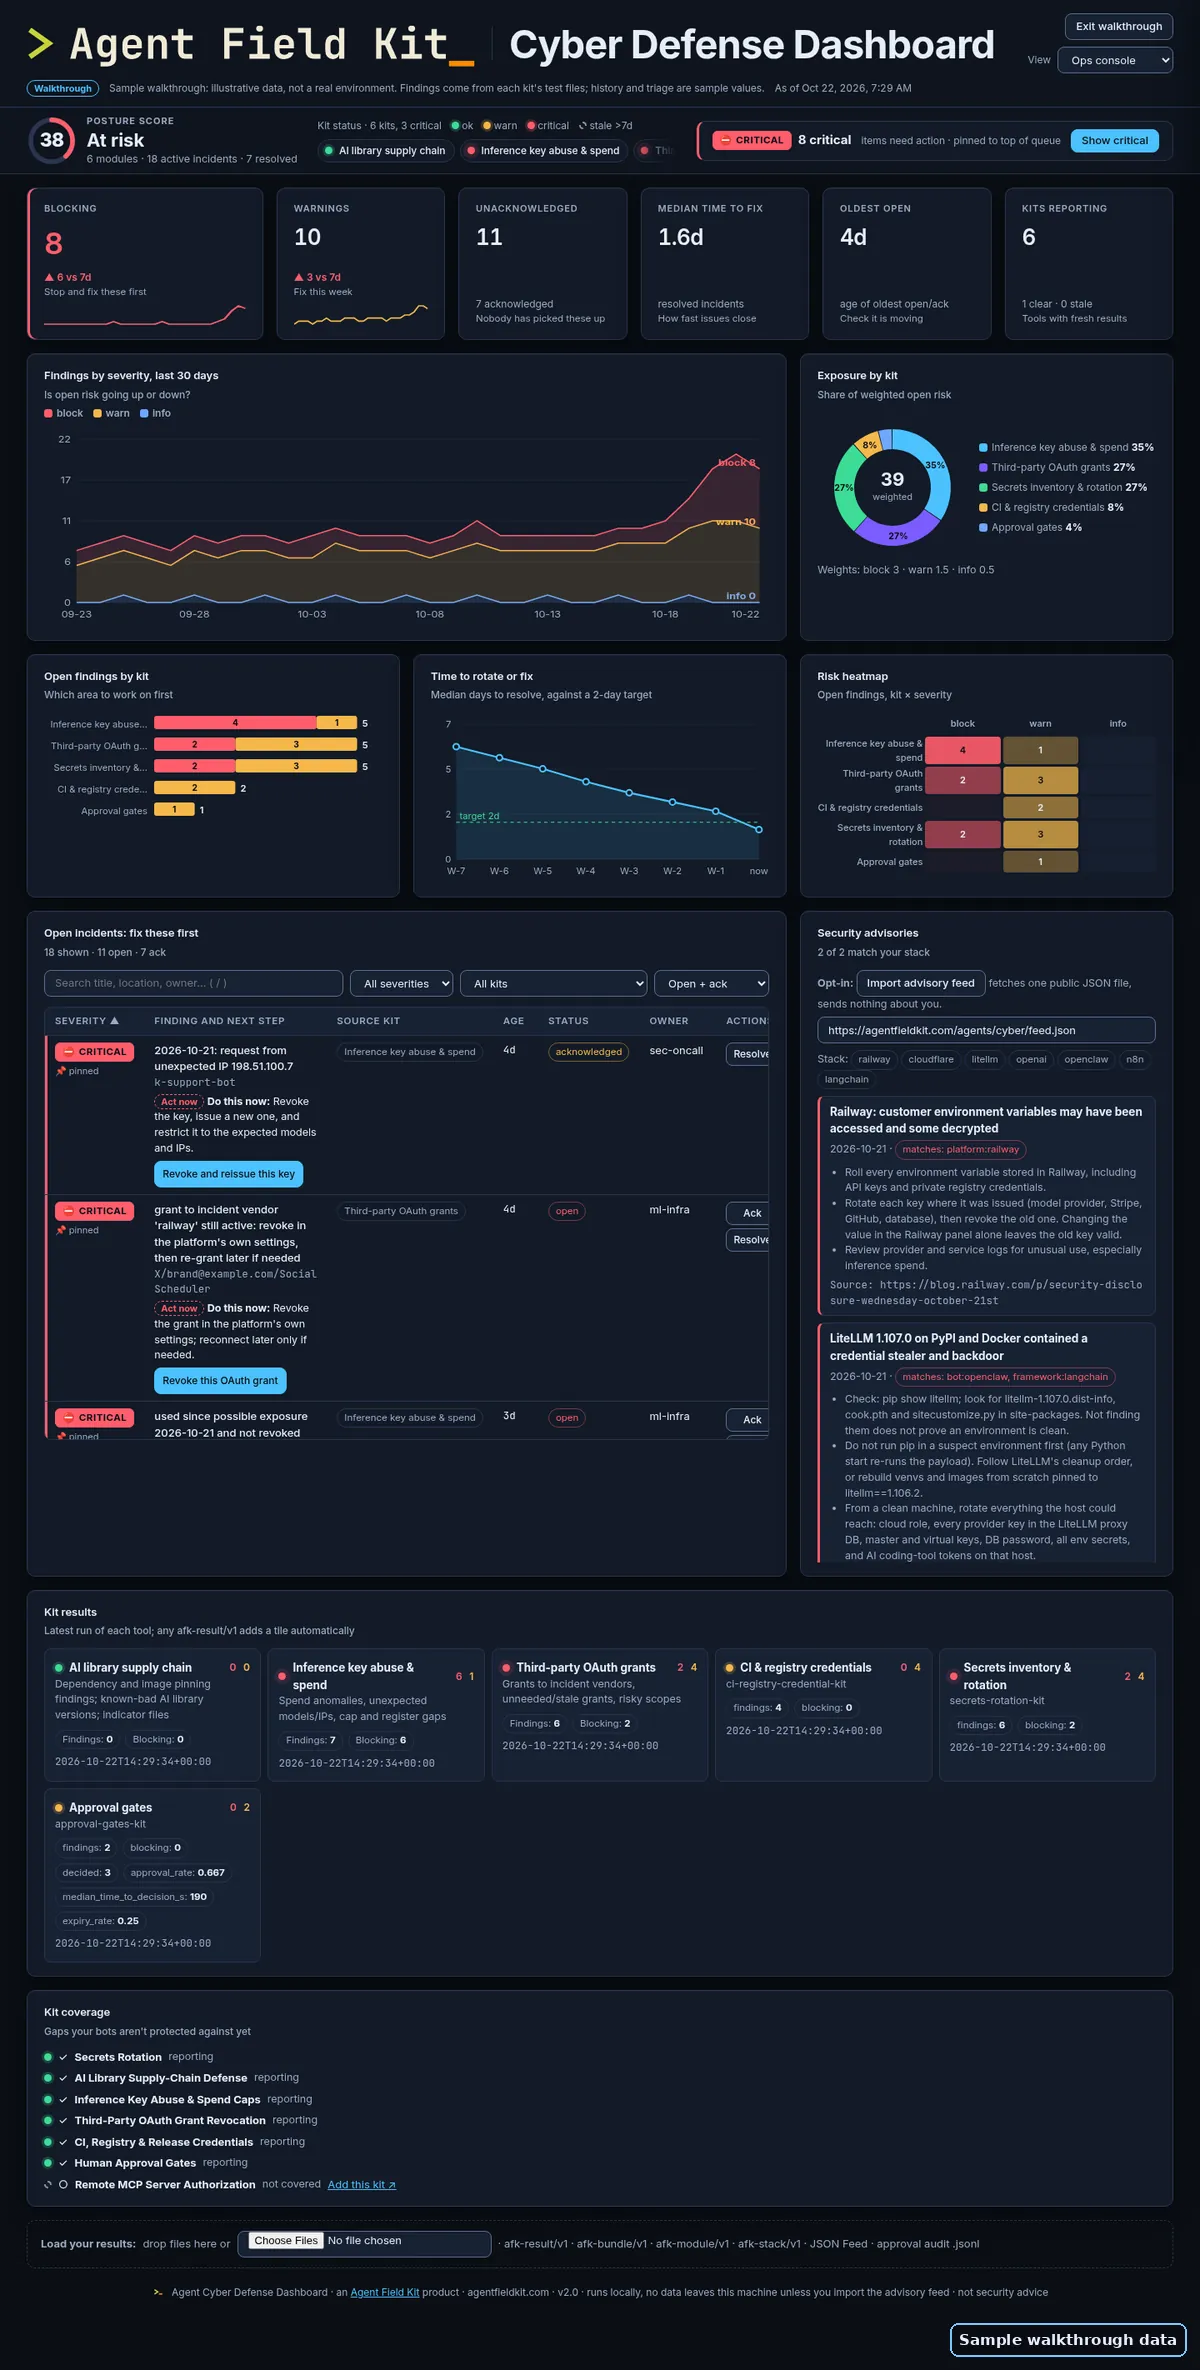Click the pin icon under first CRITICAL incident
The height and width of the screenshot is (2370, 1200).
(61, 1071)
